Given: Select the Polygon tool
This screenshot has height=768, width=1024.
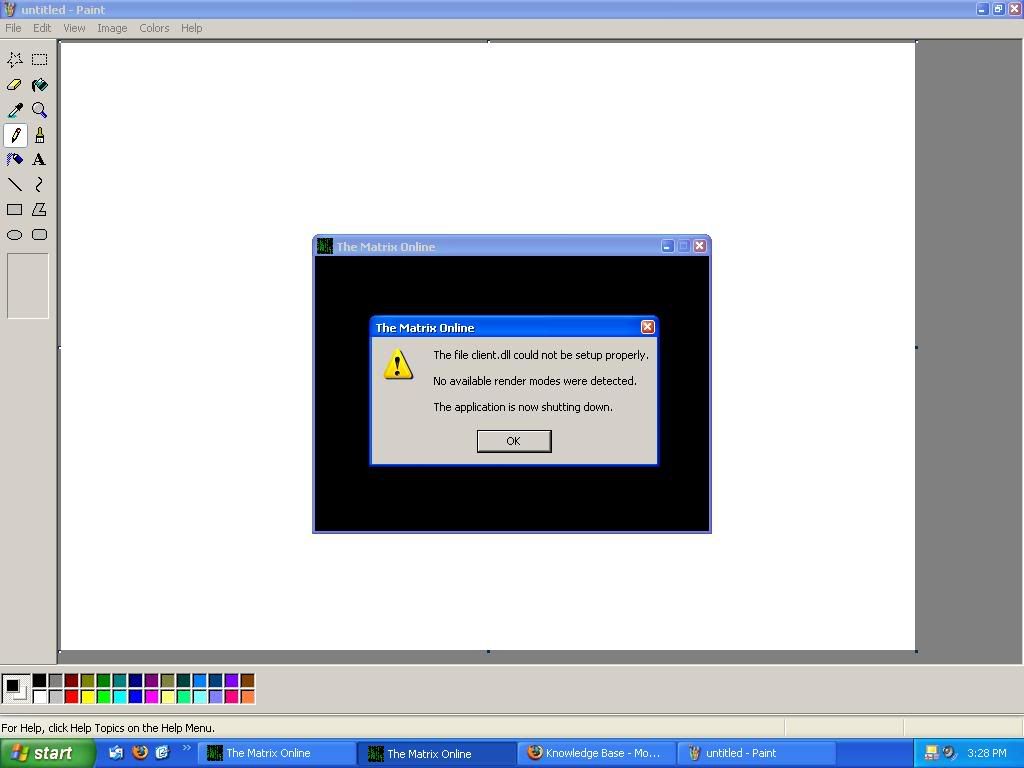Looking at the screenshot, I should coord(39,210).
